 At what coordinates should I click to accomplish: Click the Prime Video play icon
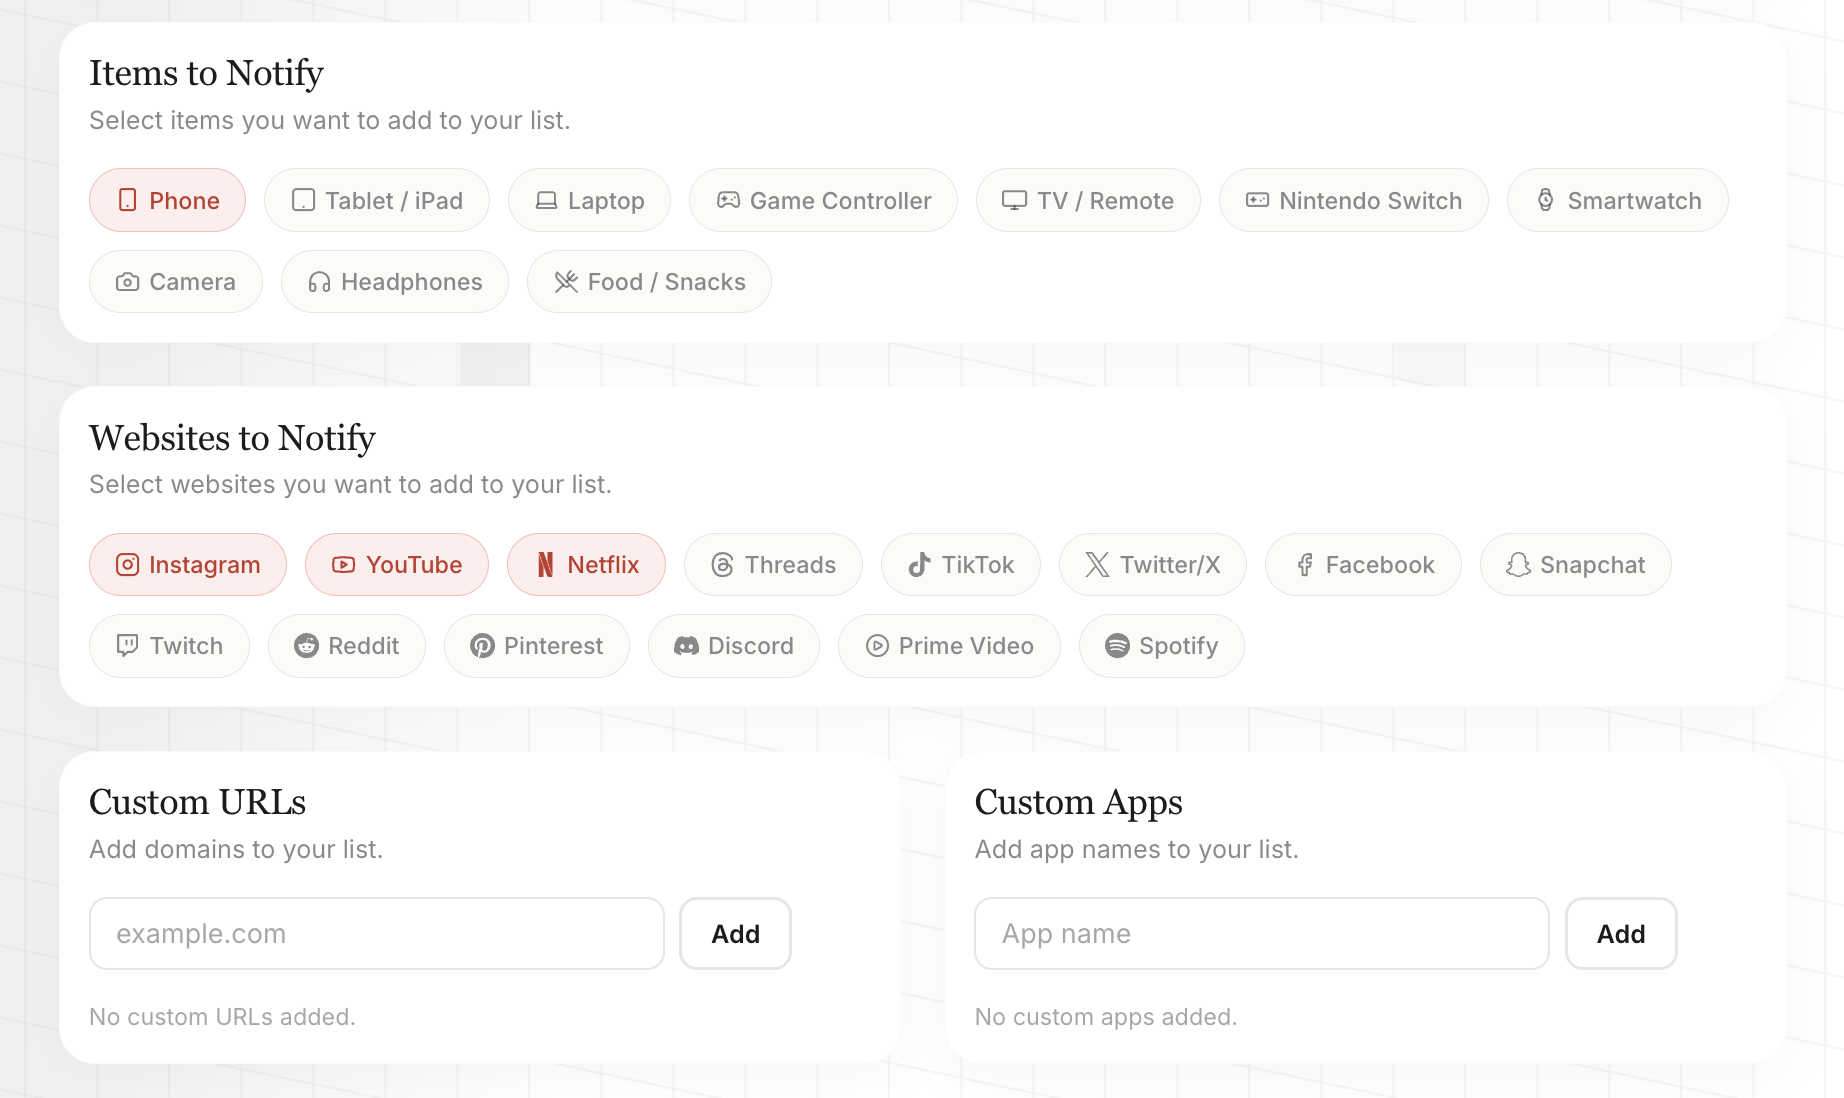pyautogui.click(x=877, y=646)
